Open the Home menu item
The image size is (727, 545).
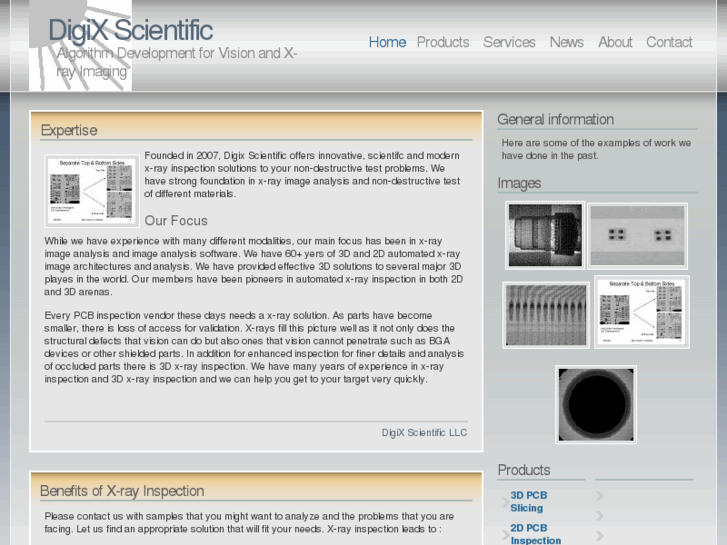click(387, 42)
